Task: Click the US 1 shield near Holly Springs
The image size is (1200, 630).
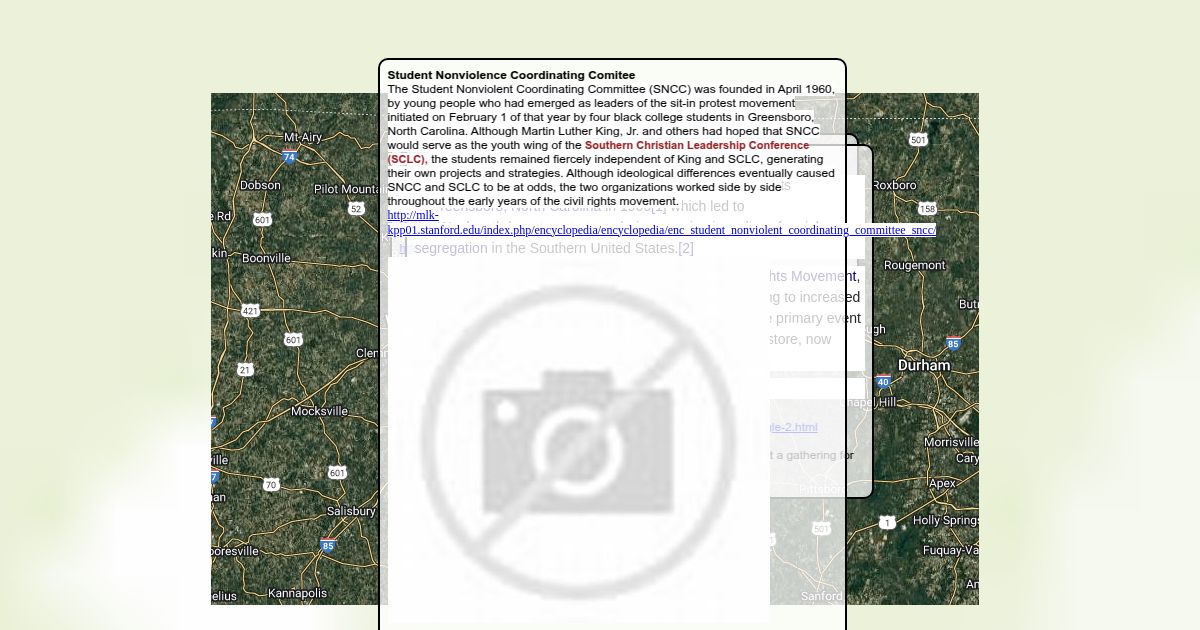Action: tap(887, 523)
